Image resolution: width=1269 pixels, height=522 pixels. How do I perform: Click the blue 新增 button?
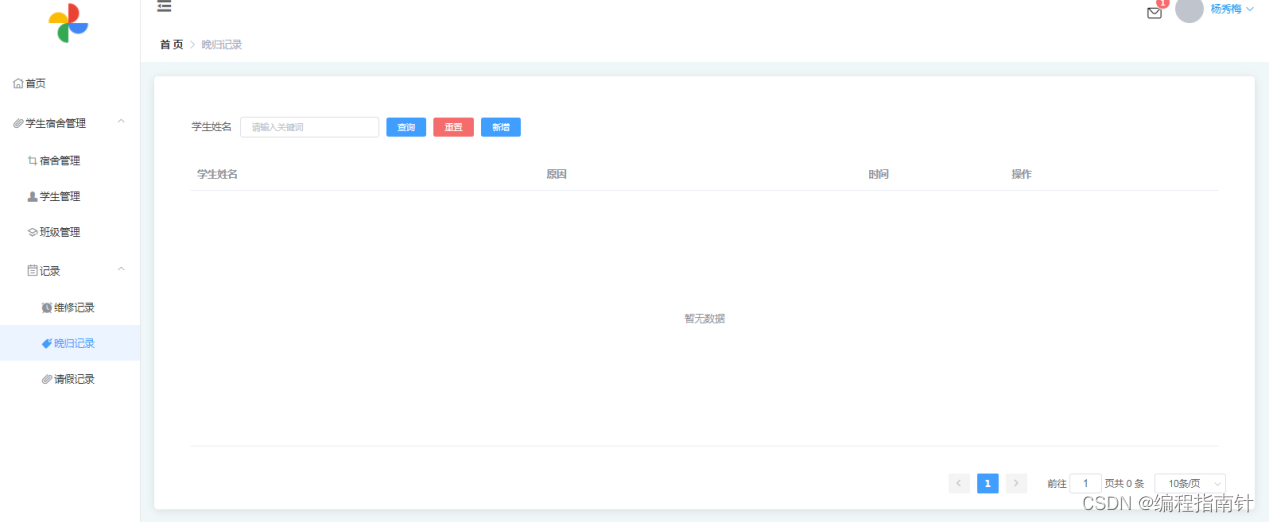(x=501, y=127)
